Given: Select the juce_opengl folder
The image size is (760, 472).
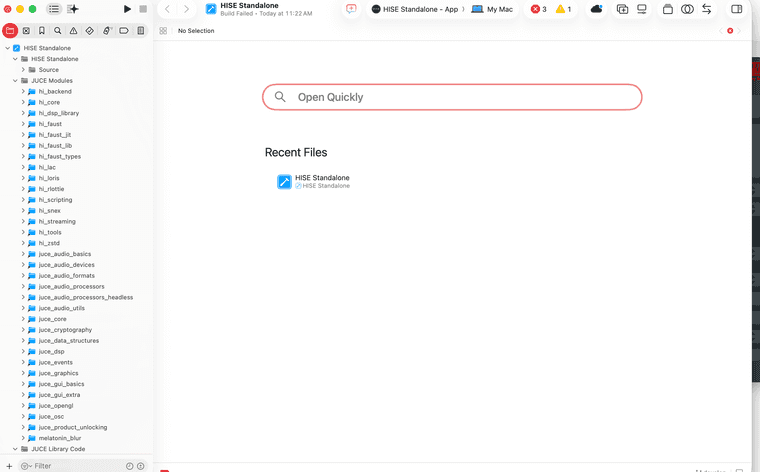Looking at the screenshot, I should (x=56, y=406).
